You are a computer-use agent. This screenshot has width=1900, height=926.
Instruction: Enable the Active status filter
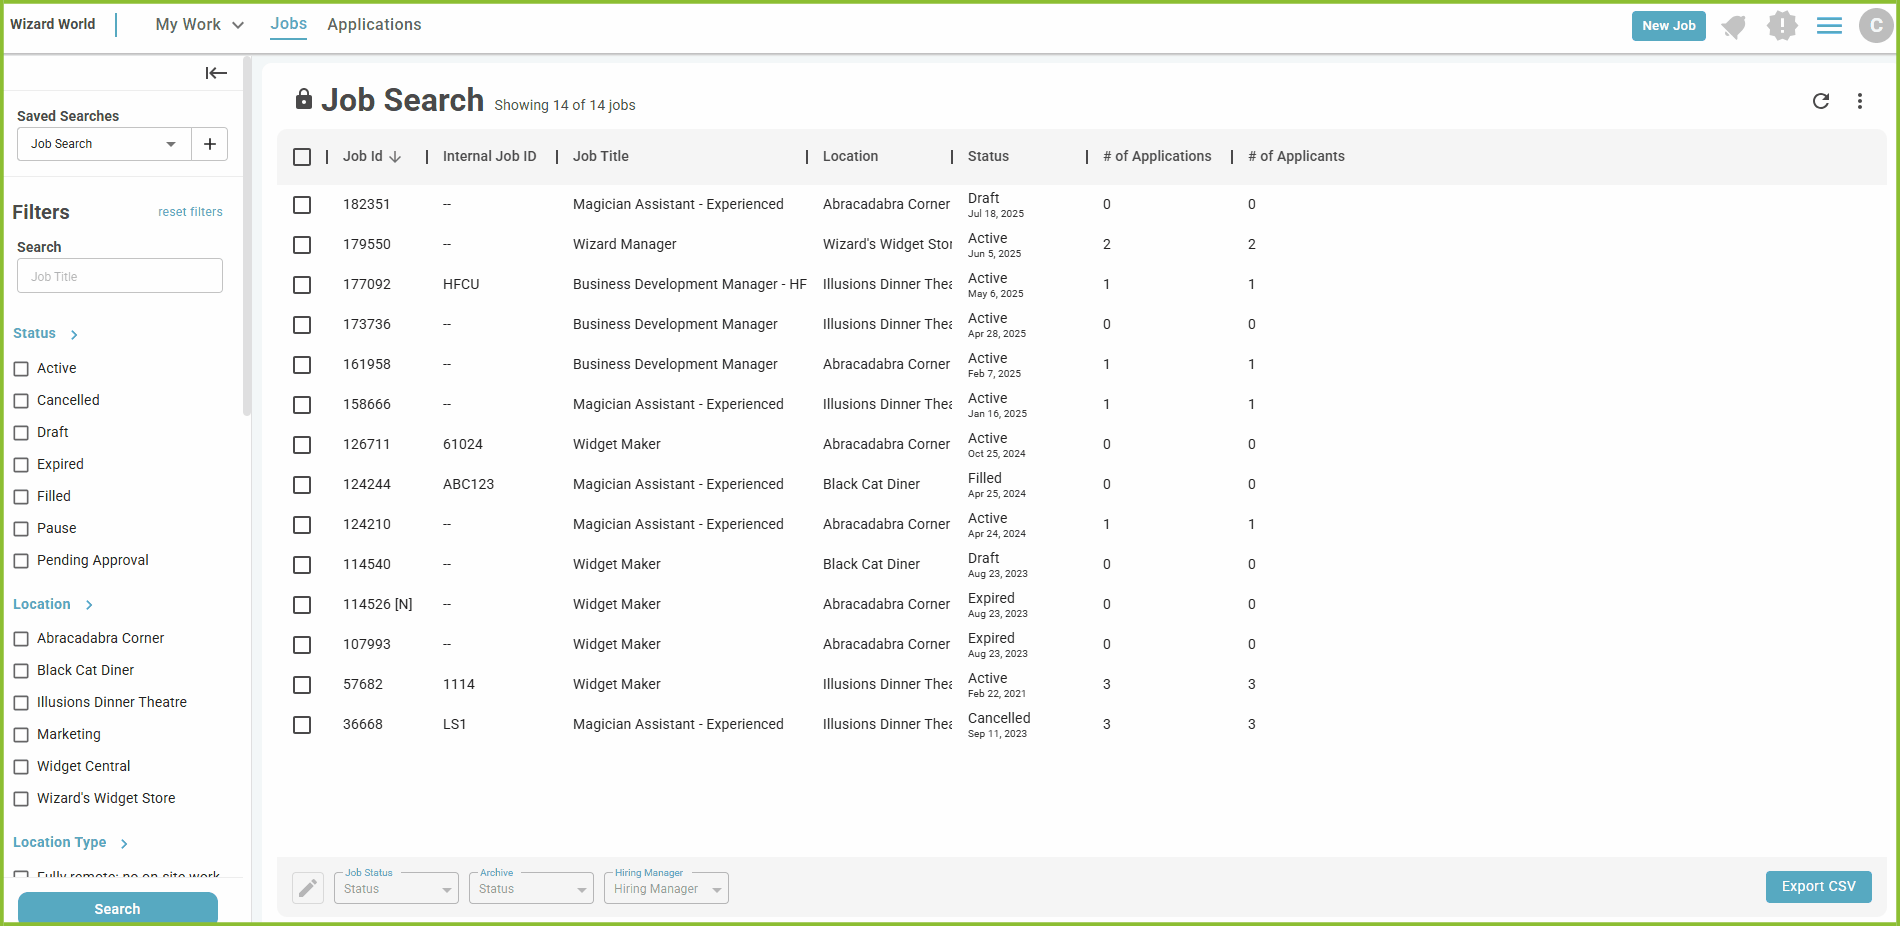22,368
